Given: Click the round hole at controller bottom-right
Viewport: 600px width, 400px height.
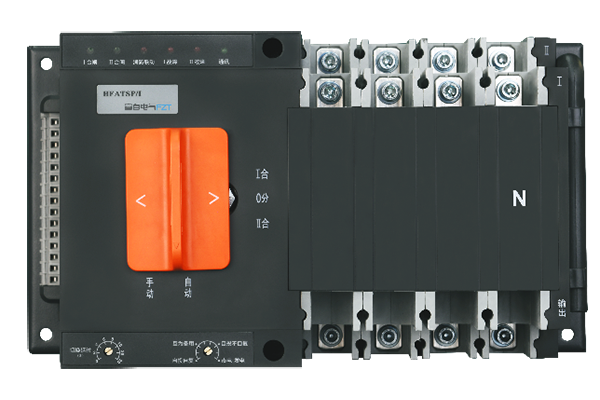Looking at the screenshot, I should coord(273,347).
